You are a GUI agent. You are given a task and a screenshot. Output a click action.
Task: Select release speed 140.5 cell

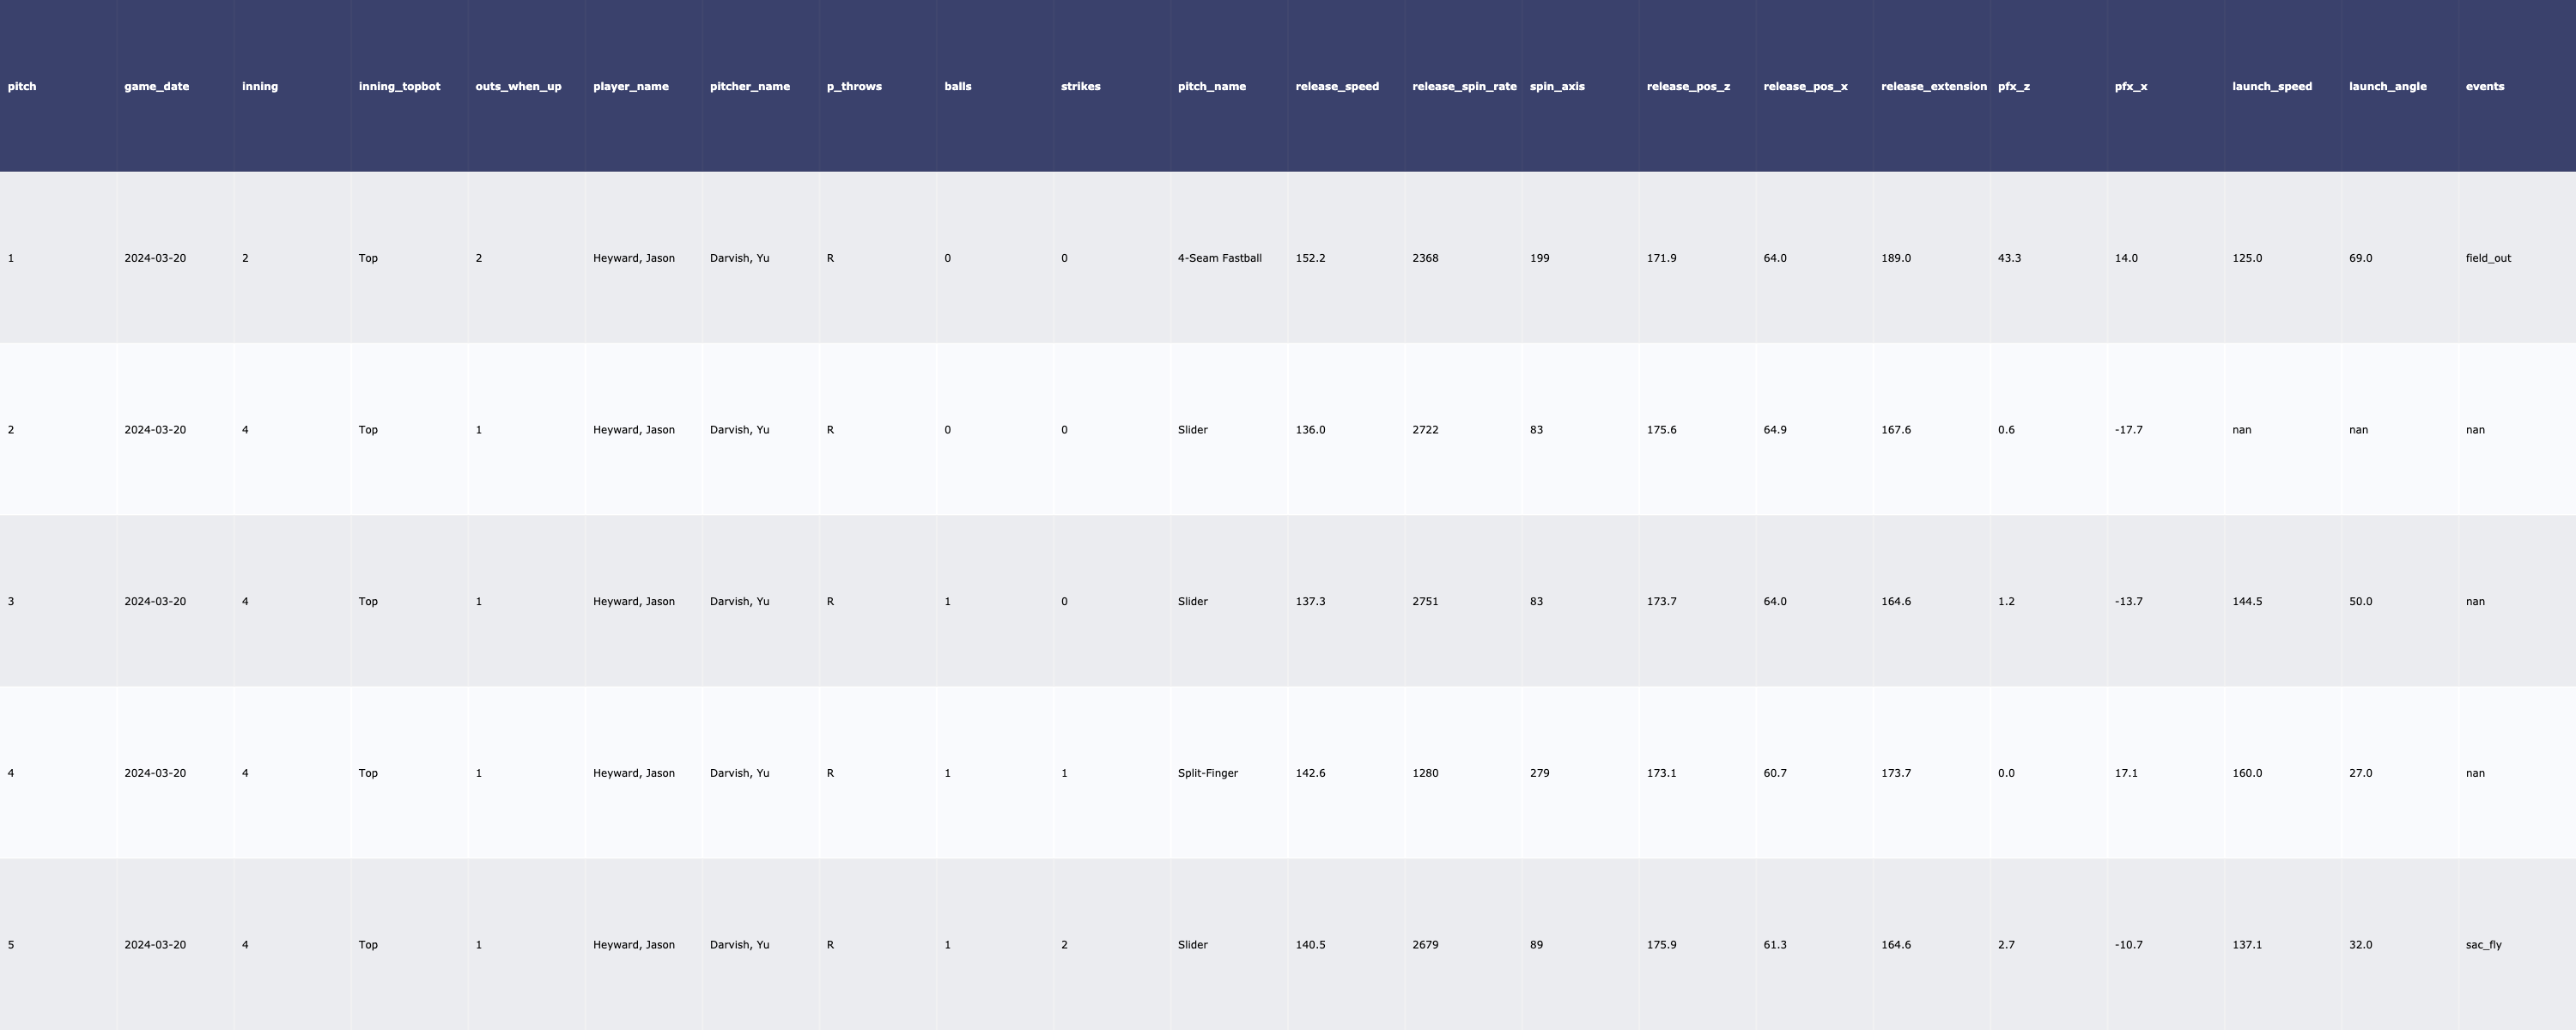[1310, 945]
